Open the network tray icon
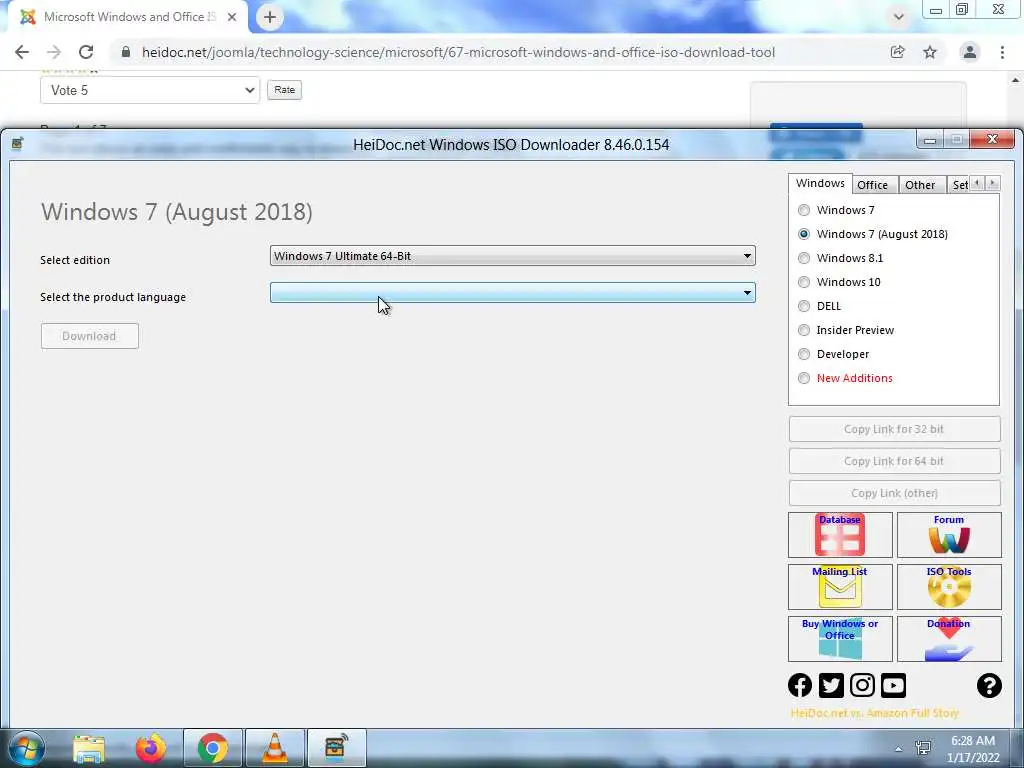The width and height of the screenshot is (1024, 768). pos(923,748)
